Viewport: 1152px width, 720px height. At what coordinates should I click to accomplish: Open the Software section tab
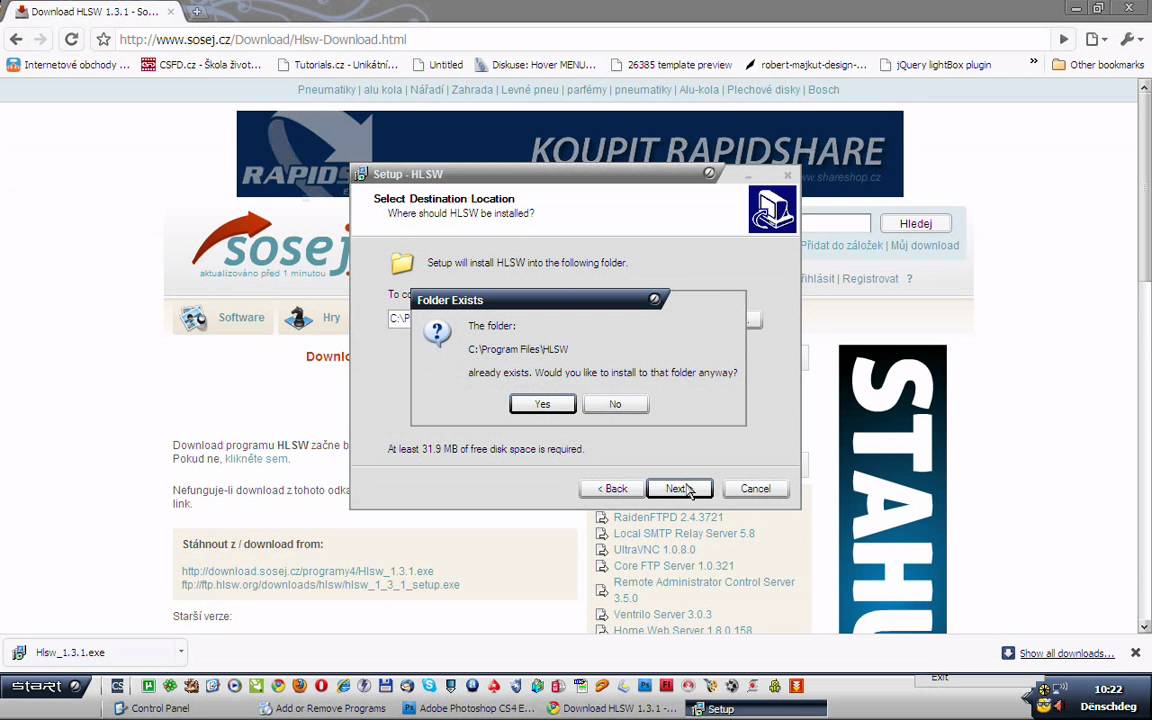click(x=223, y=318)
